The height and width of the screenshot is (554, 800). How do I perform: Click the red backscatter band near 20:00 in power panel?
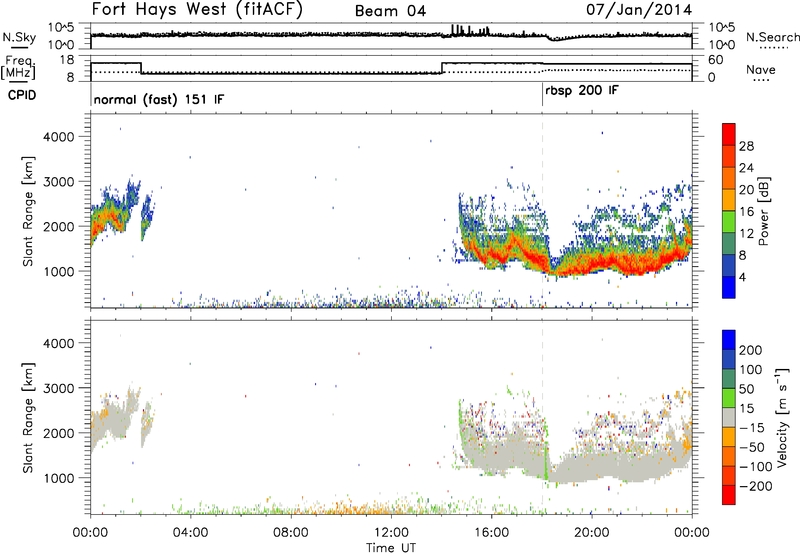coord(592,264)
